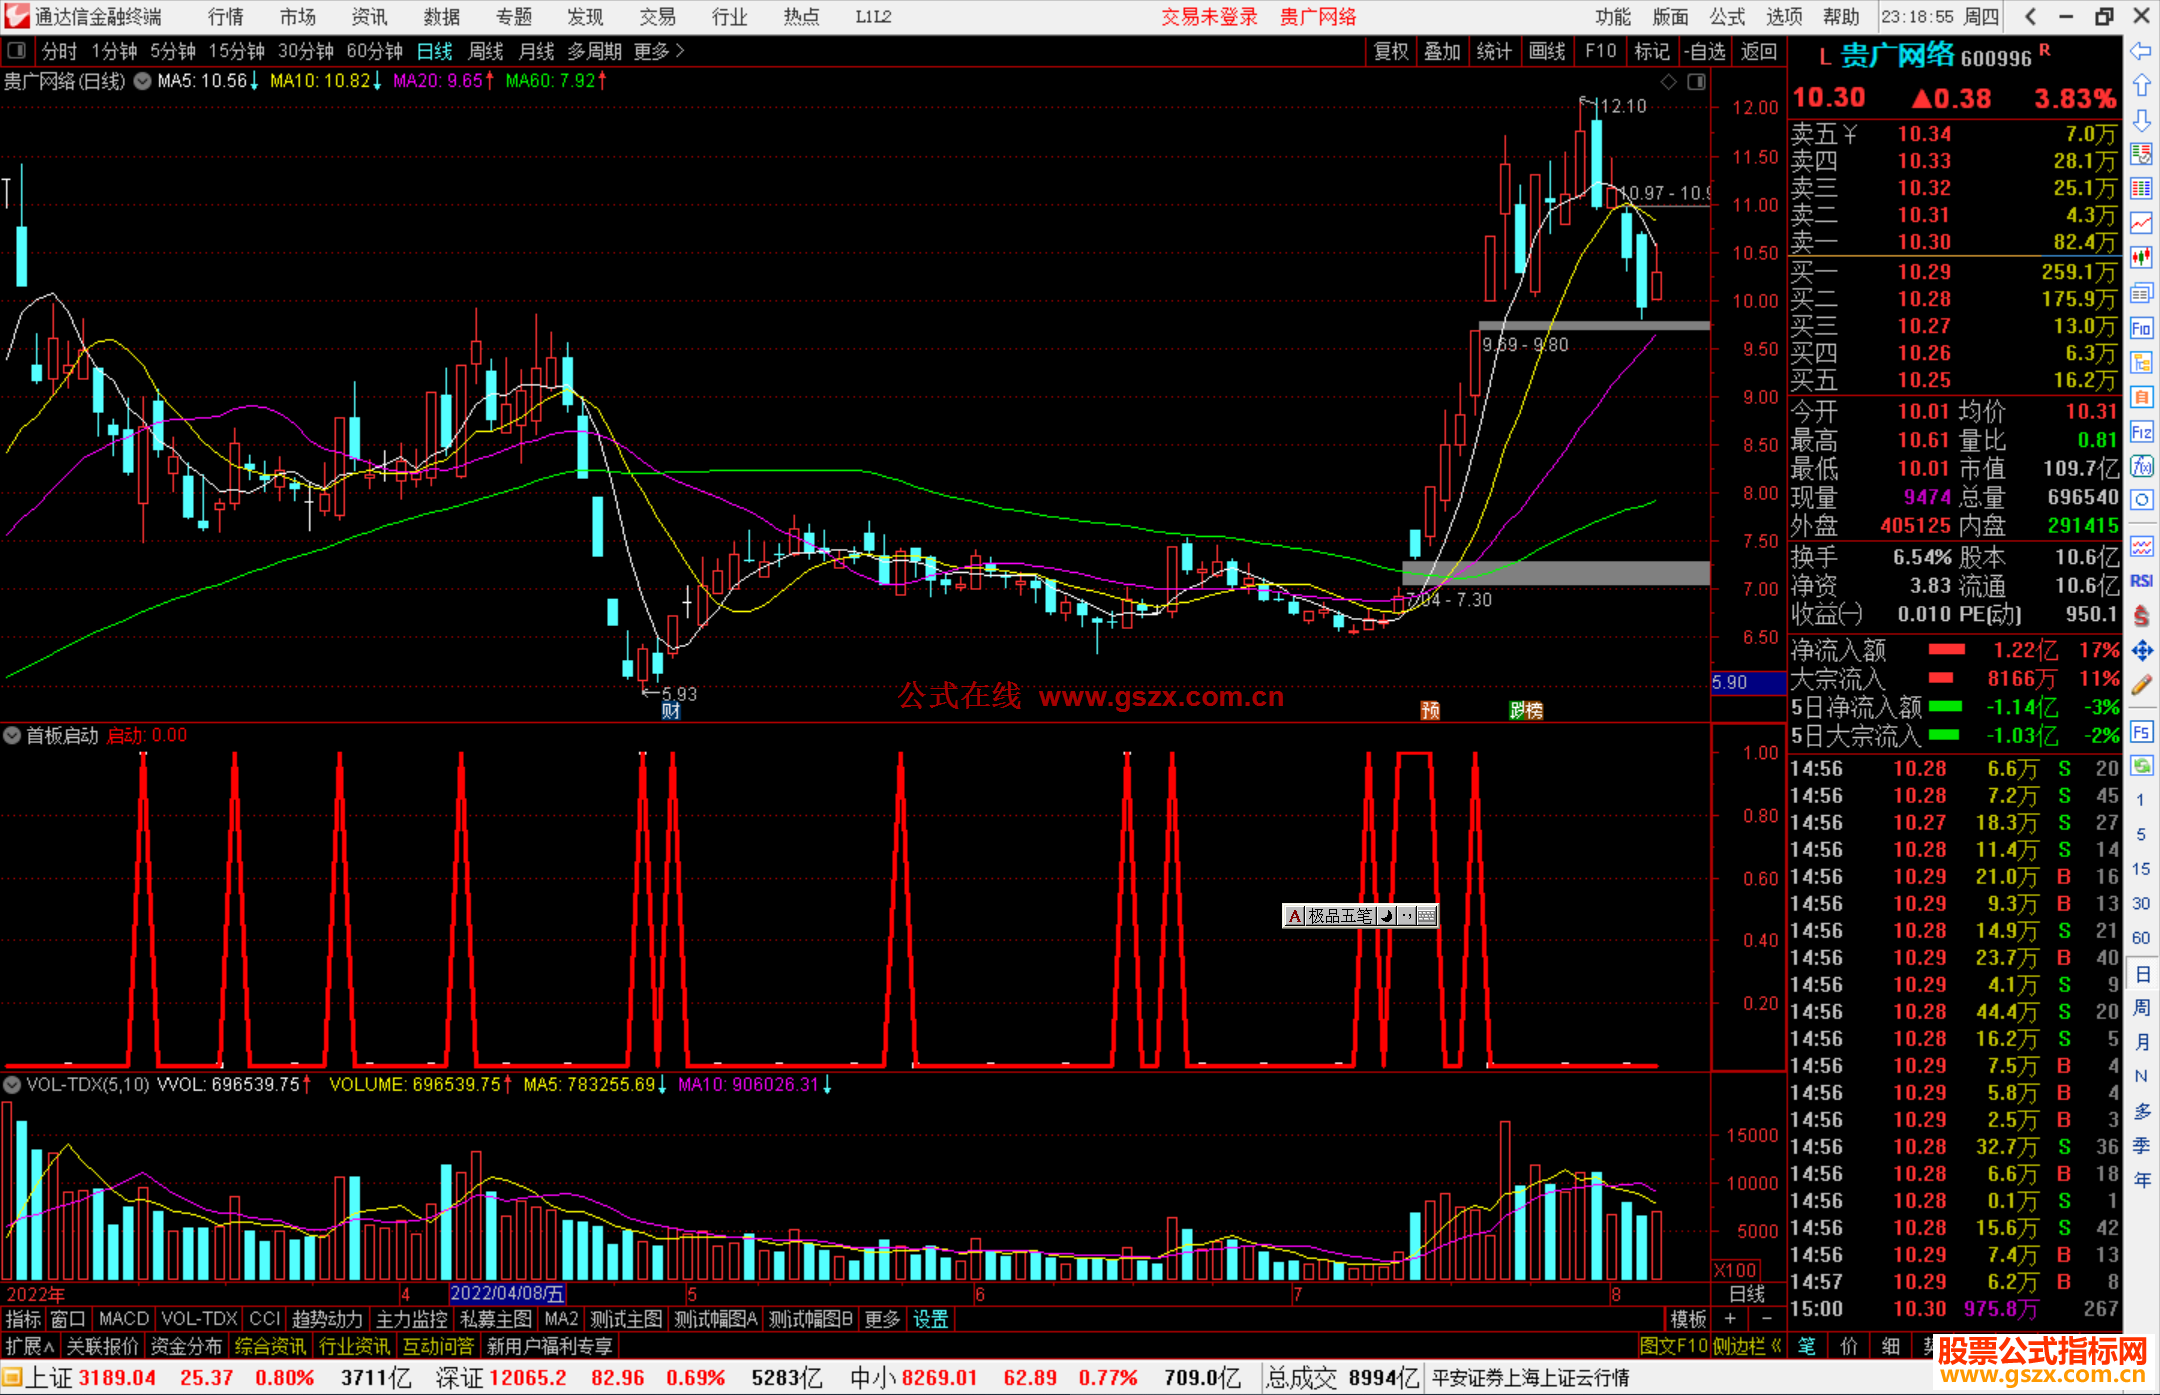Open the 资金分布 tab at bottom

pos(186,1346)
